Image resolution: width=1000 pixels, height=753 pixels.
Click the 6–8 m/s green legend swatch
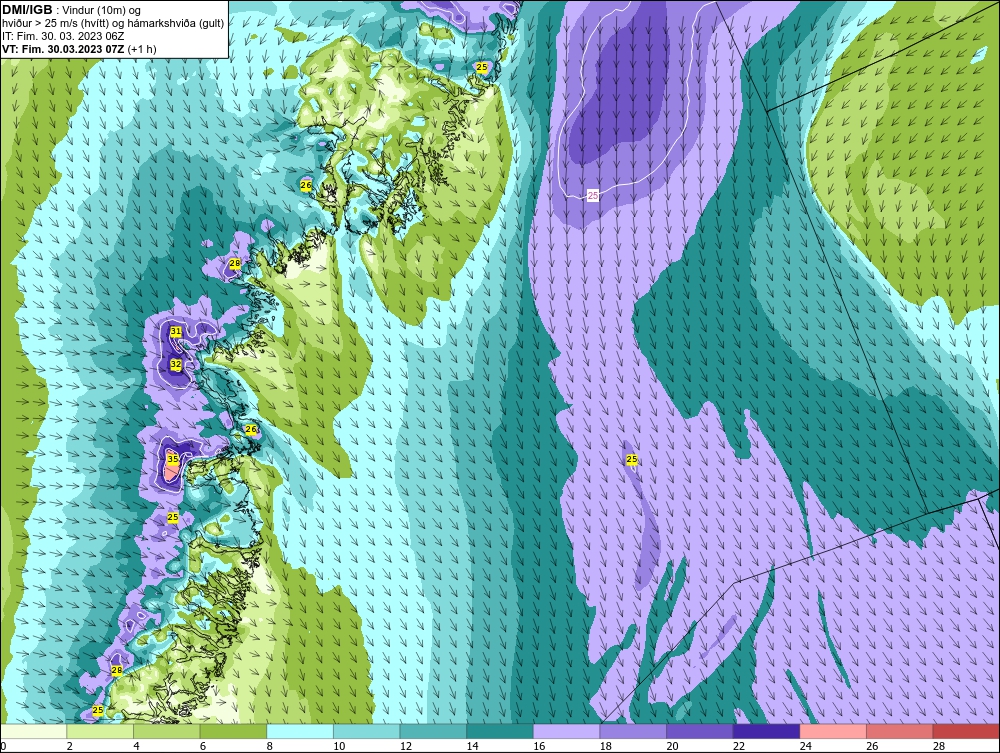pos(233,731)
